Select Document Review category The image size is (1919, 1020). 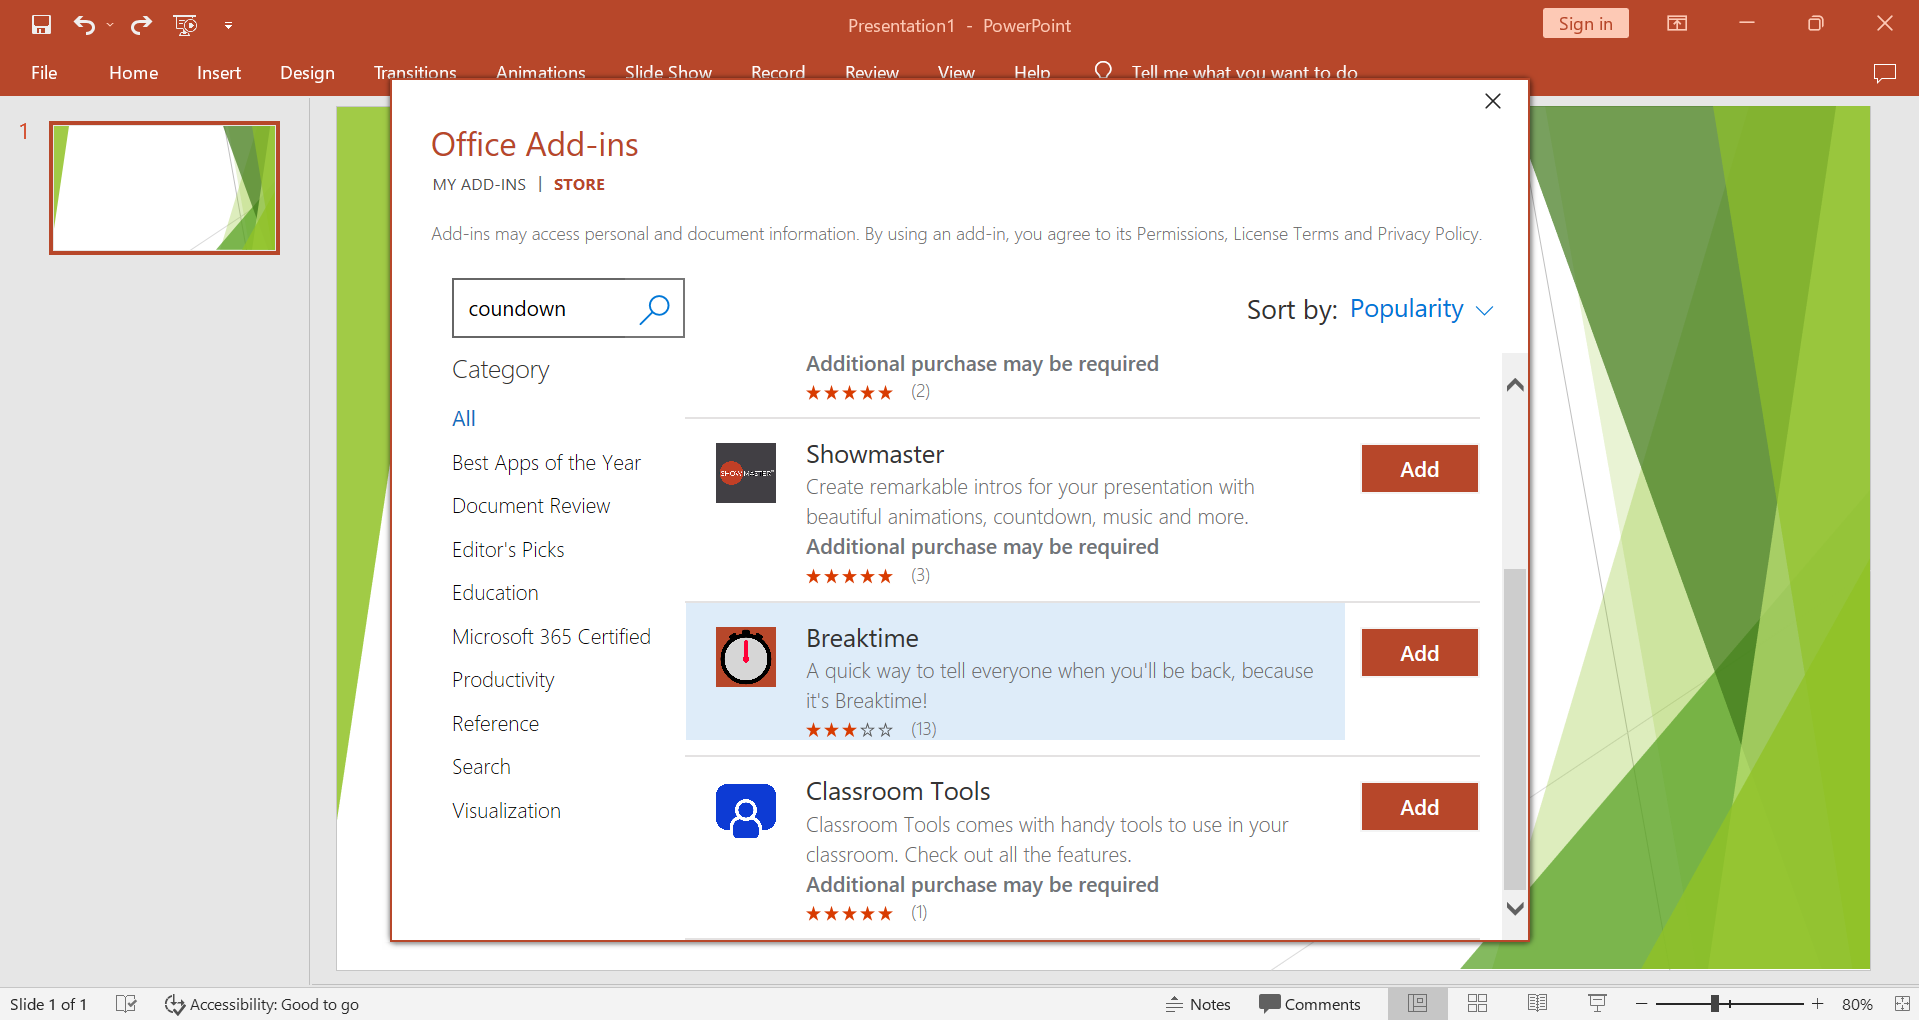tap(531, 506)
